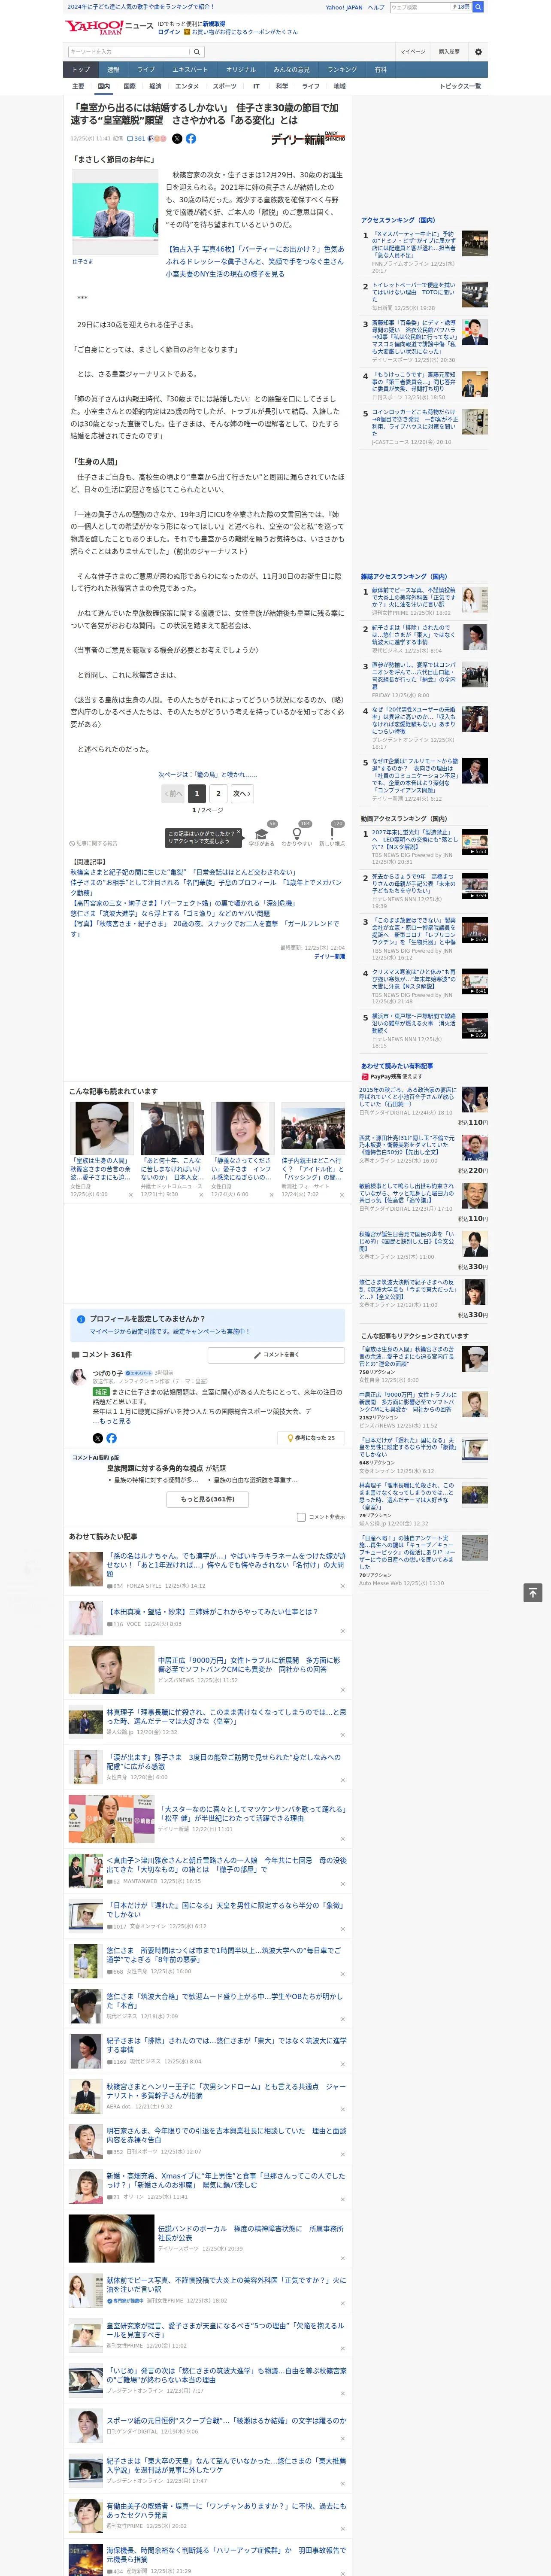
Task: Open the ランキング navigation tab
Action: pos(342,70)
